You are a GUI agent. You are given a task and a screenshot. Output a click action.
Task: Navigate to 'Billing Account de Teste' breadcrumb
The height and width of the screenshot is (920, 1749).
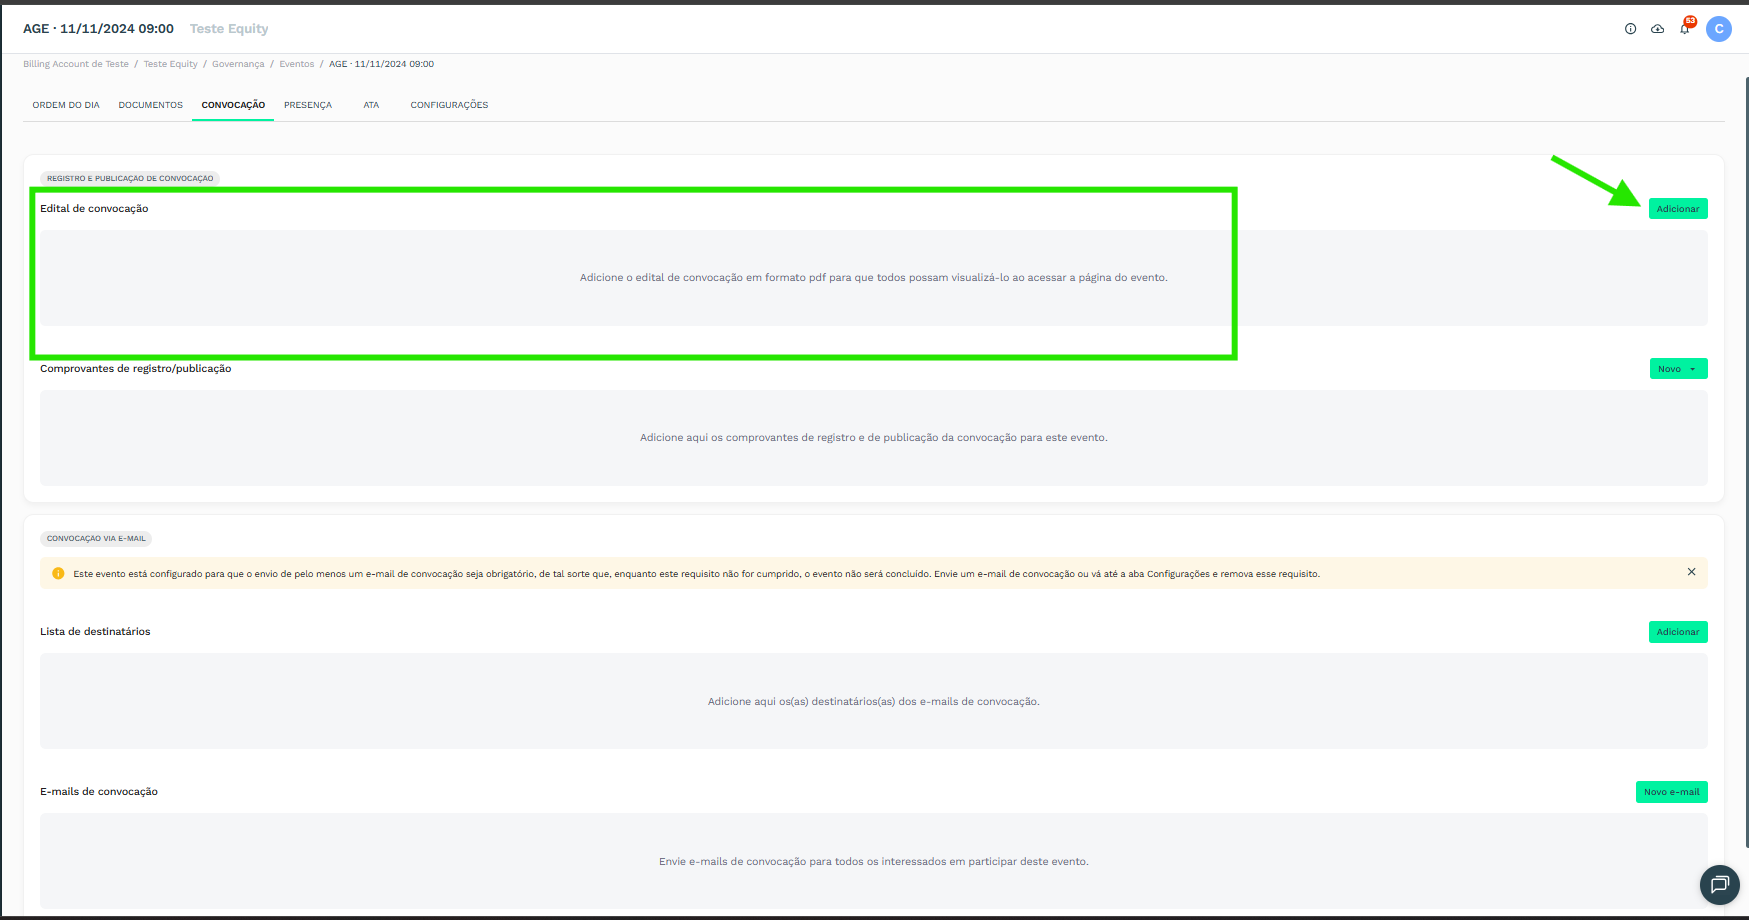[x=76, y=64]
